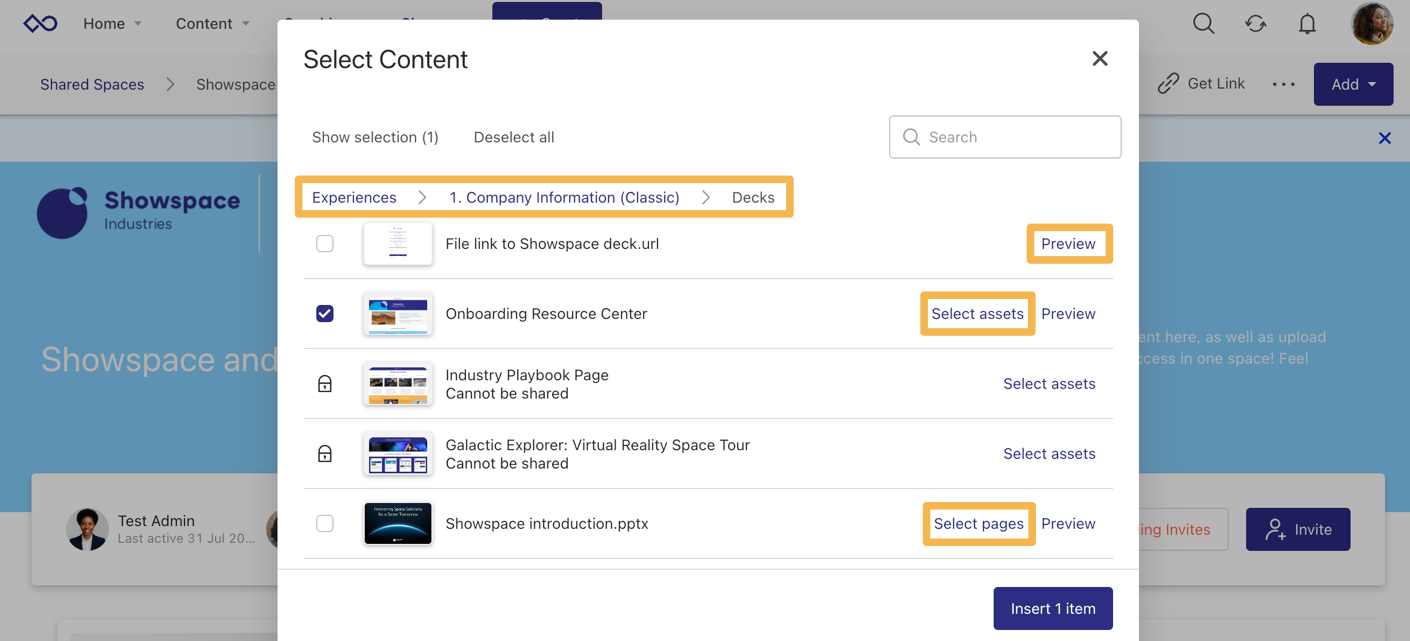This screenshot has height=641, width=1410.
Task: Open the notifications bell
Action: (x=1307, y=24)
